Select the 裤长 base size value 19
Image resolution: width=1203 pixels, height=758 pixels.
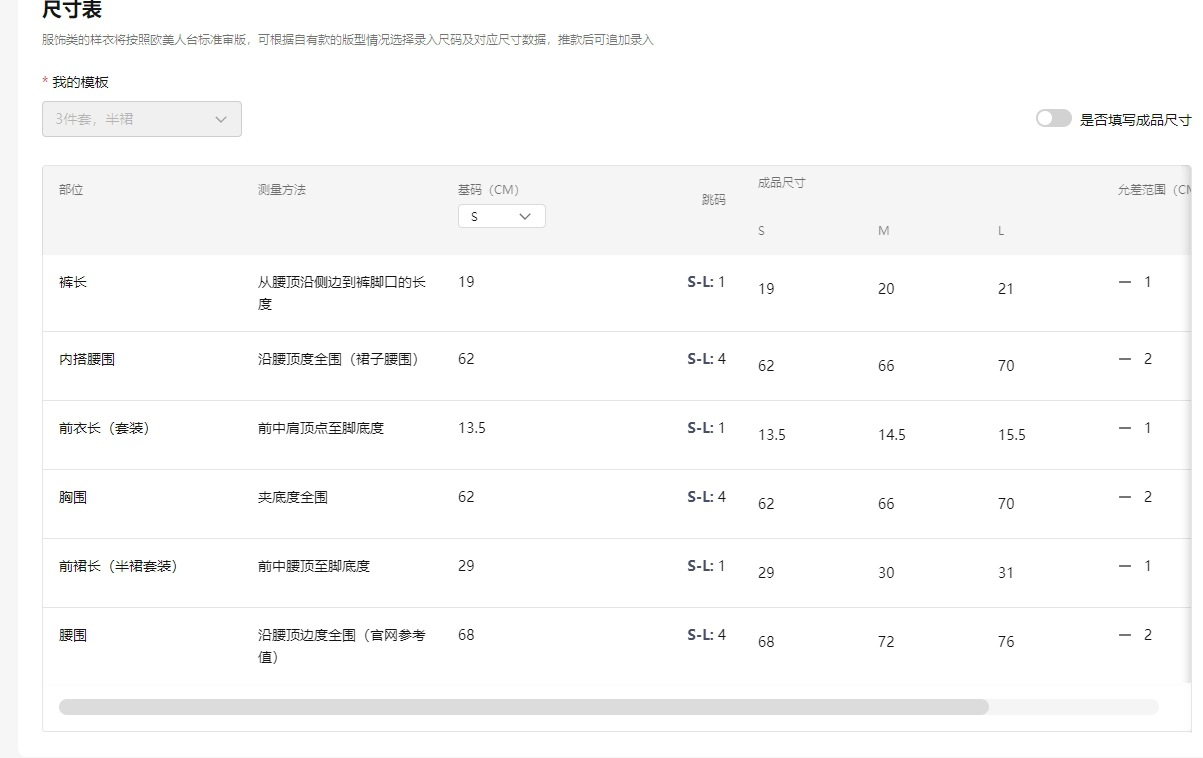(x=466, y=282)
